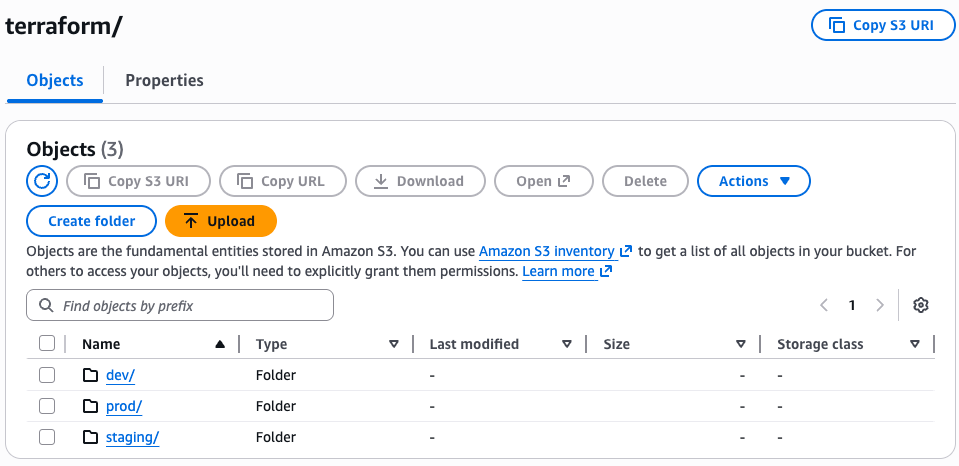Click the refresh objects icon
This screenshot has height=466, width=959.
42,181
